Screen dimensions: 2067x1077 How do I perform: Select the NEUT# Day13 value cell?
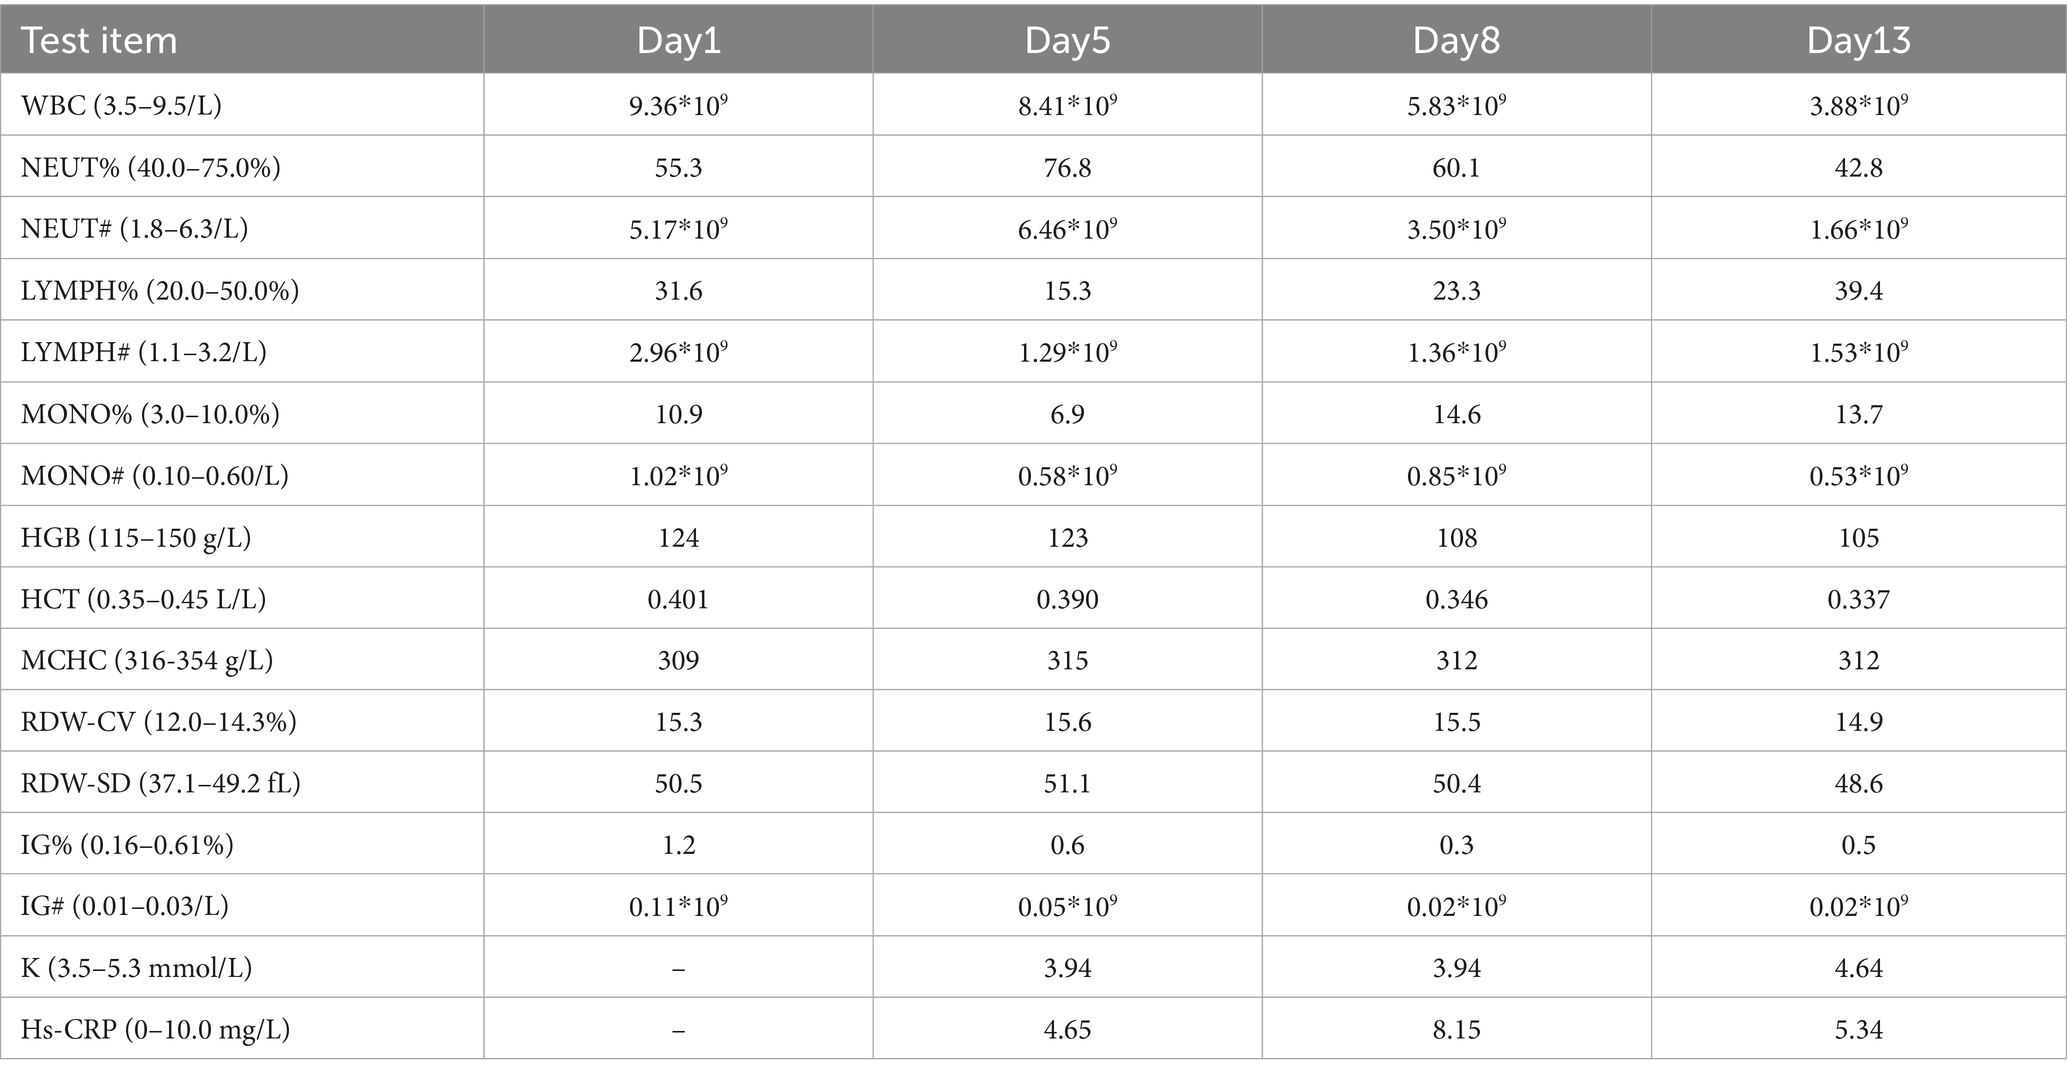[x=1858, y=229]
